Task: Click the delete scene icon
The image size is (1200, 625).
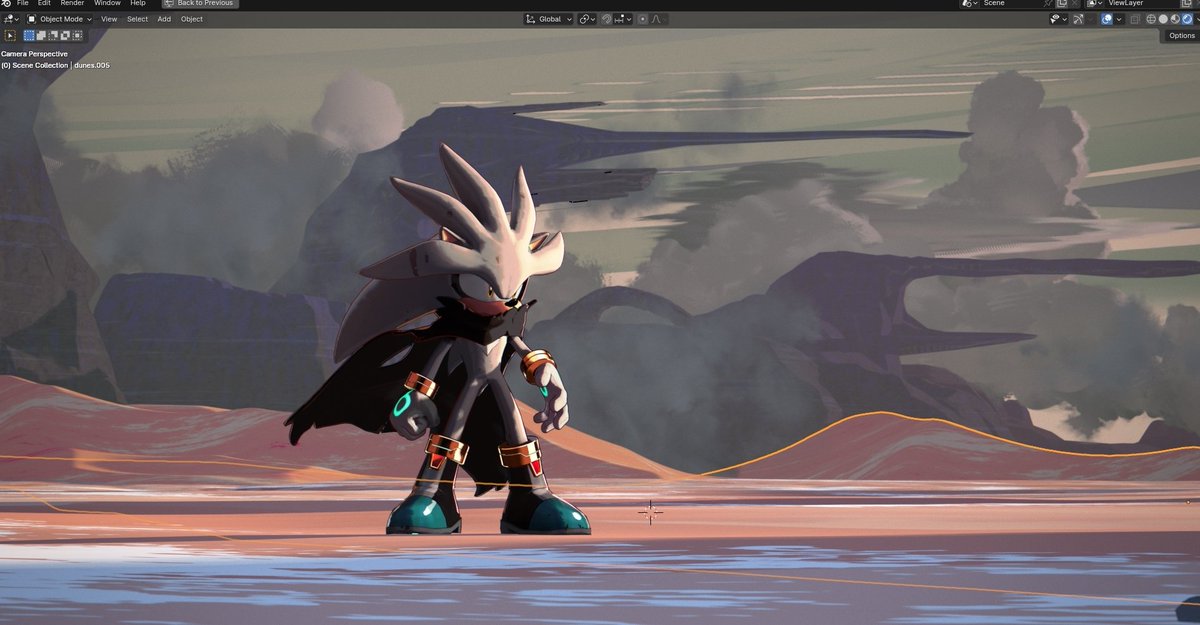Action: point(1075,3)
